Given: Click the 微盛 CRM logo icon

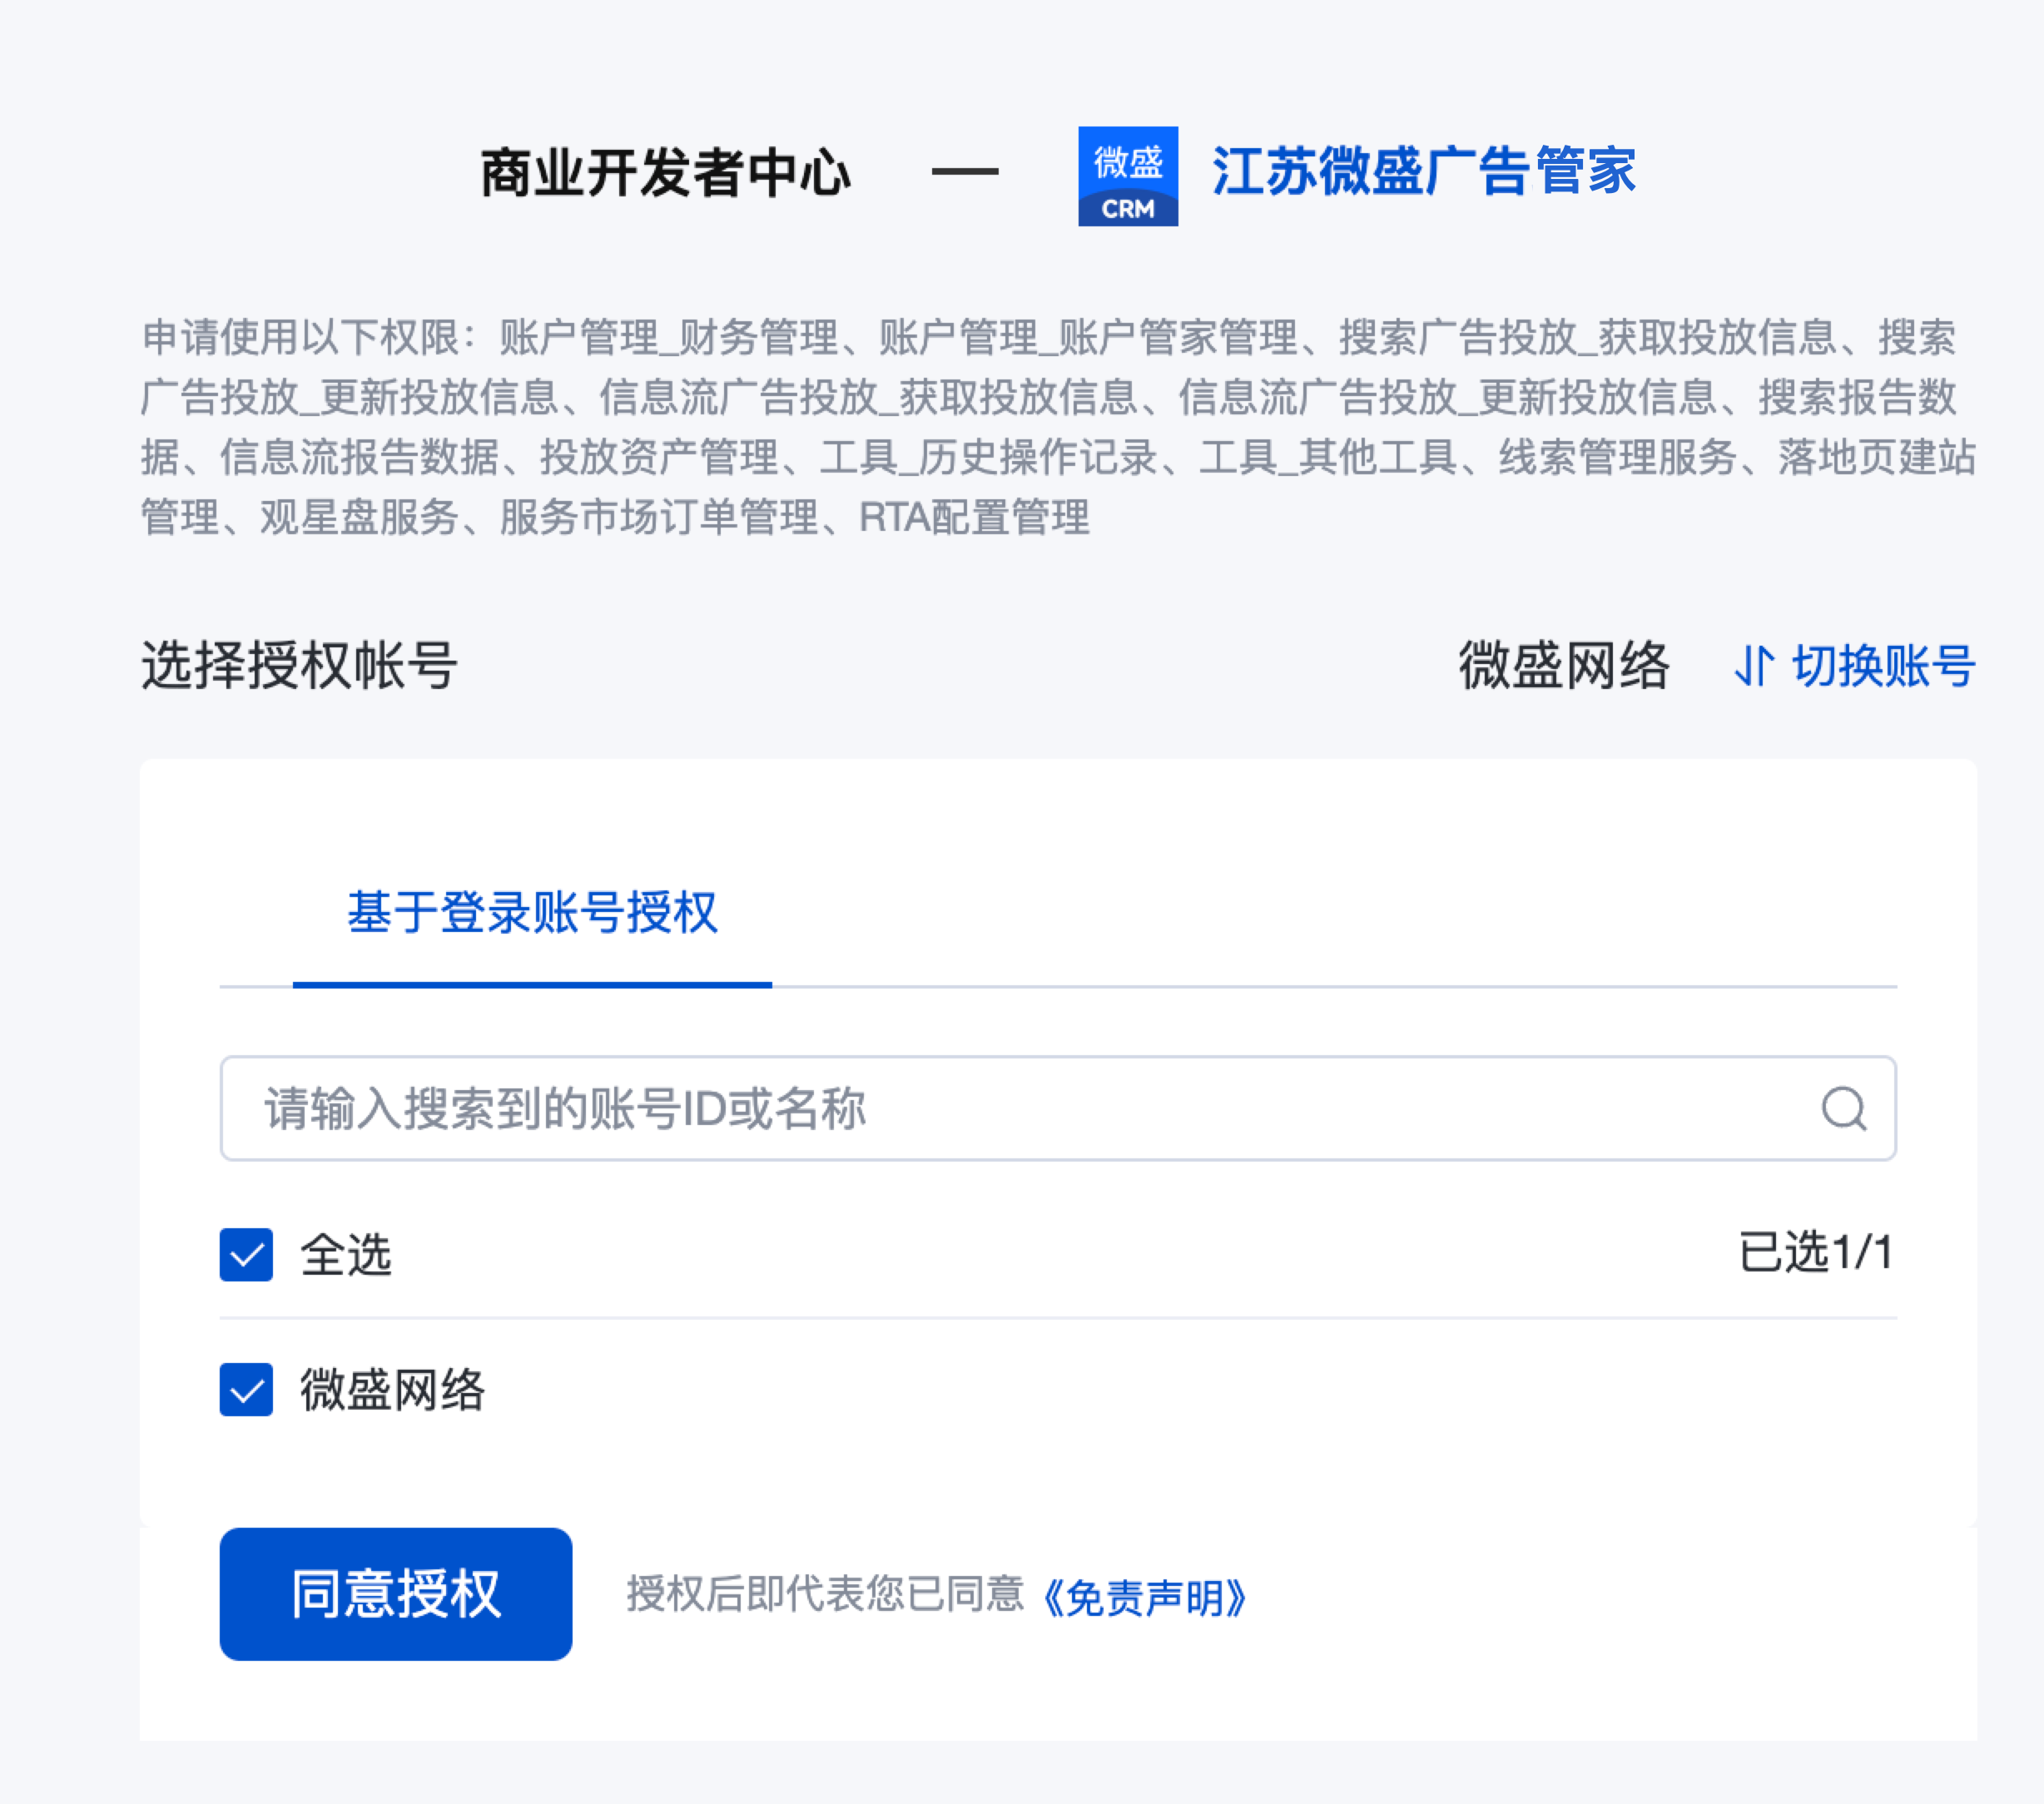Looking at the screenshot, I should 1127,176.
